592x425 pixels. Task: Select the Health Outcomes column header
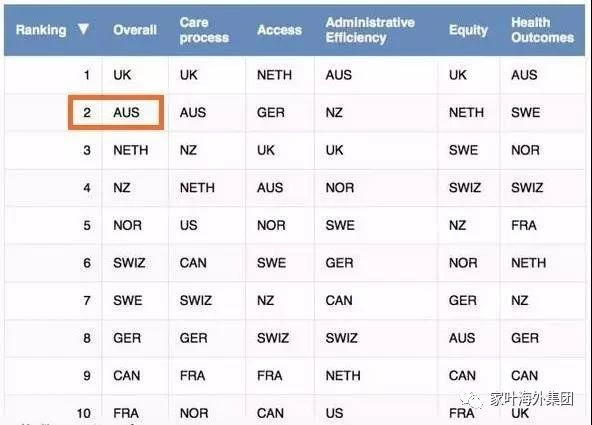pyautogui.click(x=542, y=30)
